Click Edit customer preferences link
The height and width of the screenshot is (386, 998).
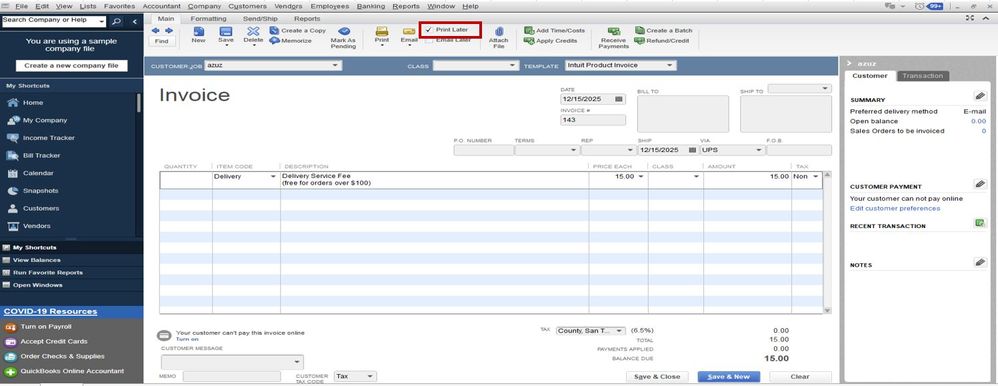895,208
